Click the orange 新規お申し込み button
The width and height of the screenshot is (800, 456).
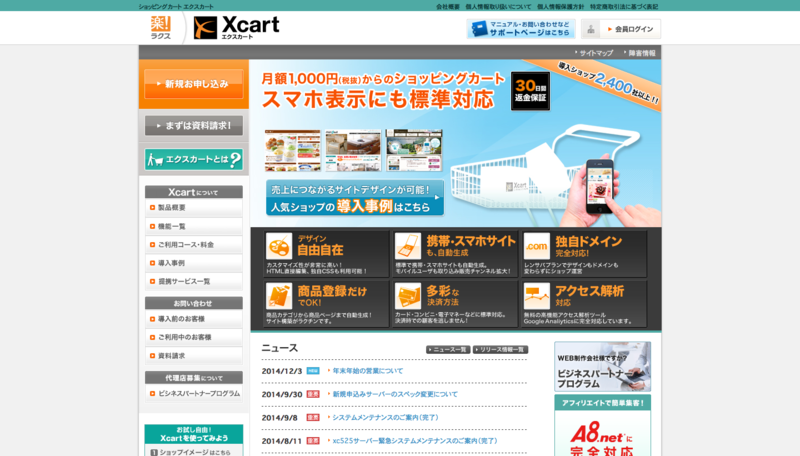[x=194, y=84]
